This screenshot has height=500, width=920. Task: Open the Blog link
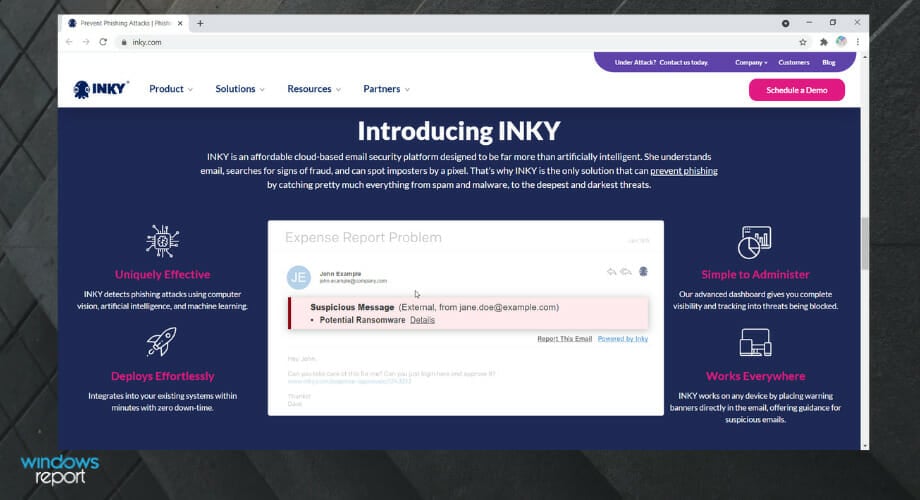[828, 62]
